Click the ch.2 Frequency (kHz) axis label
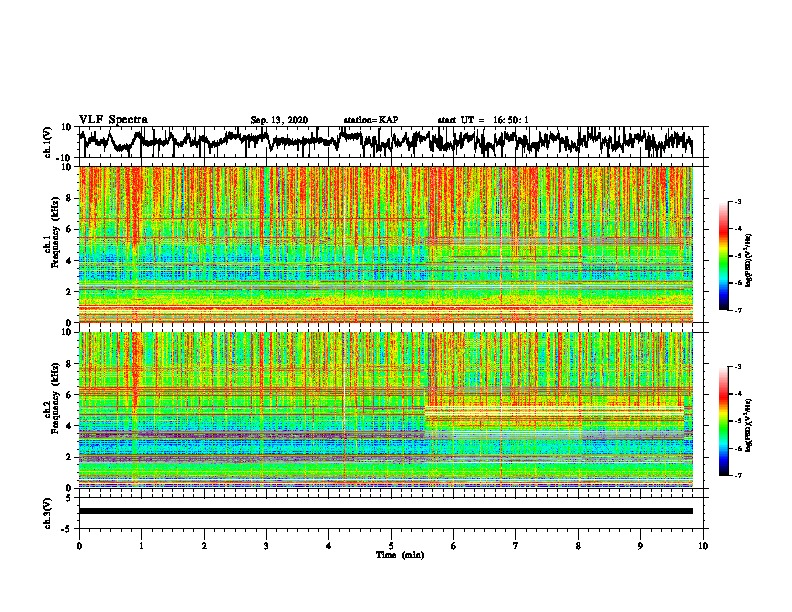This screenshot has height=612, width=792. click(x=51, y=398)
